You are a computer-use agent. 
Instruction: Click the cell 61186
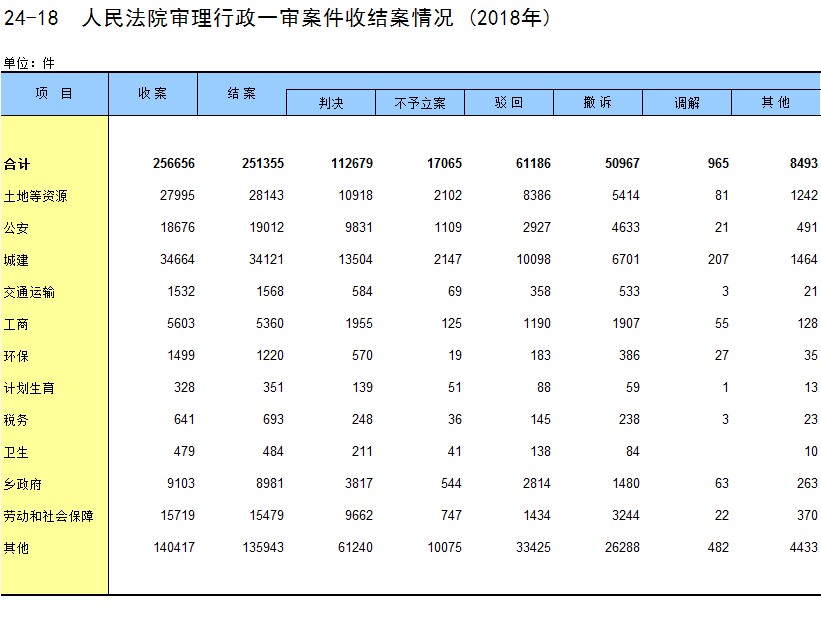pos(534,163)
